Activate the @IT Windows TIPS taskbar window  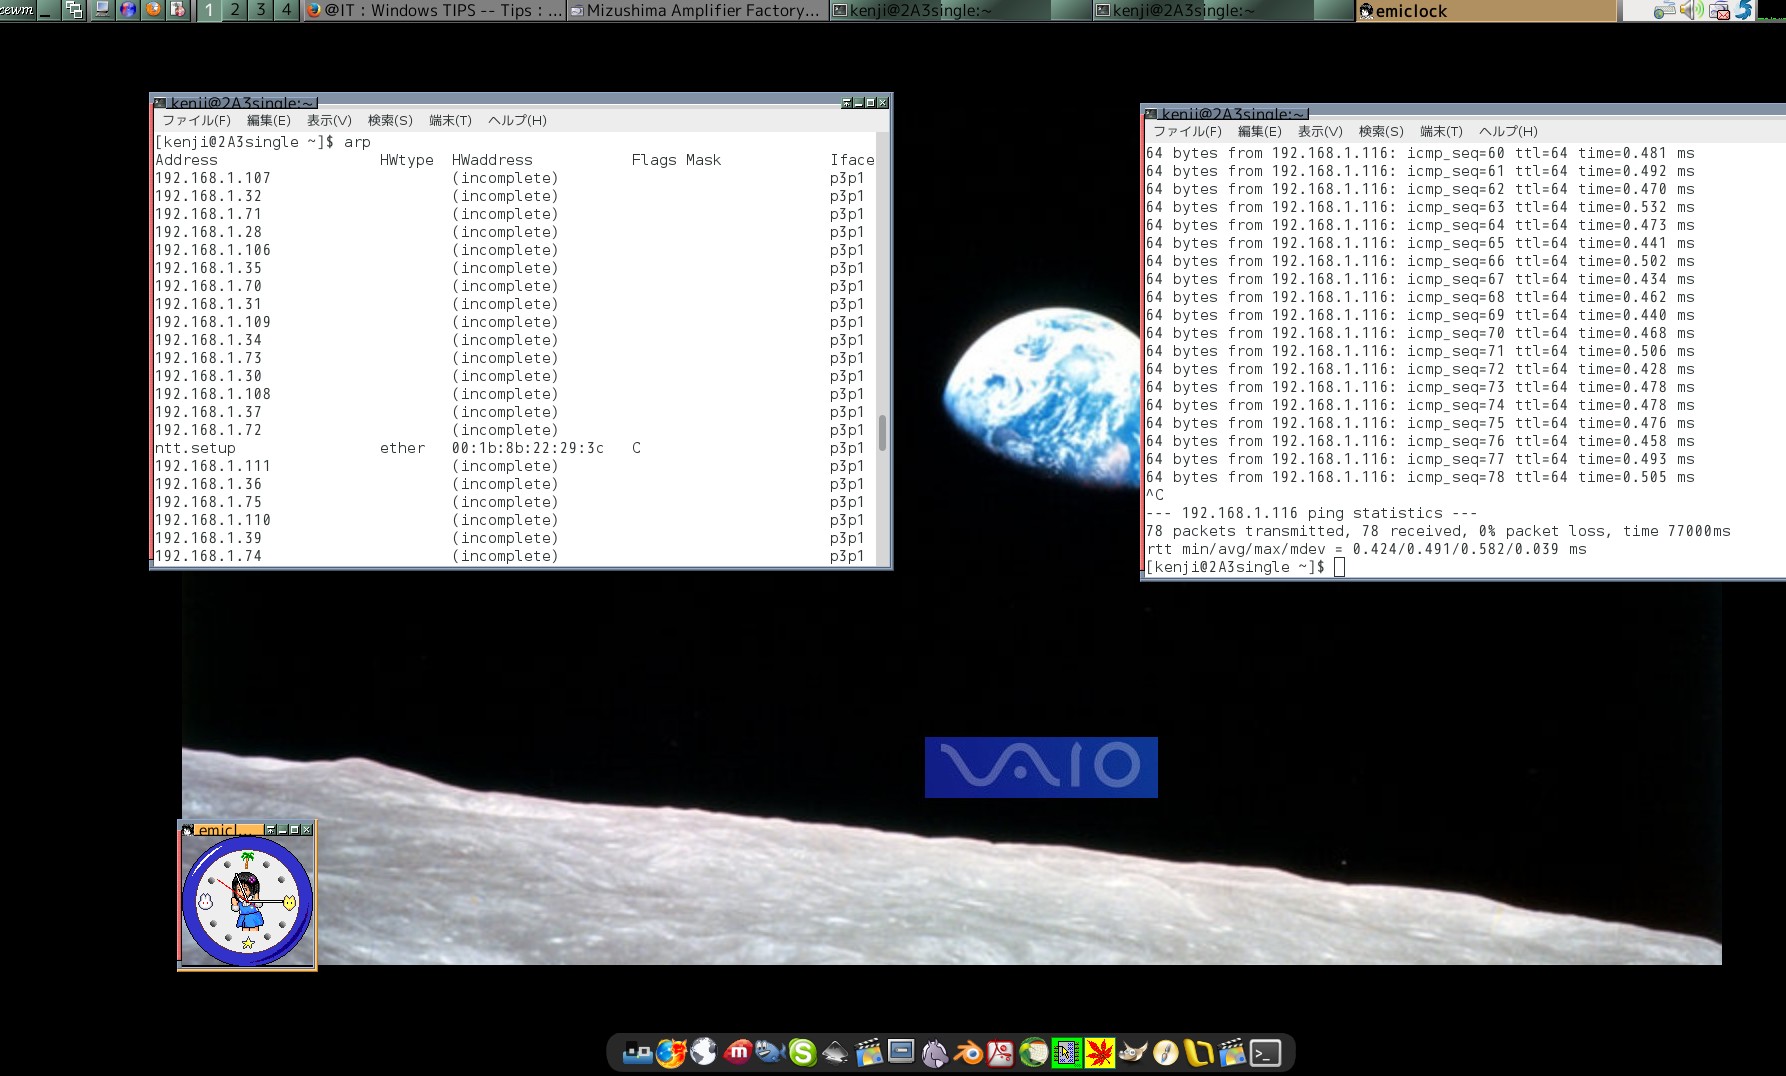click(x=434, y=10)
